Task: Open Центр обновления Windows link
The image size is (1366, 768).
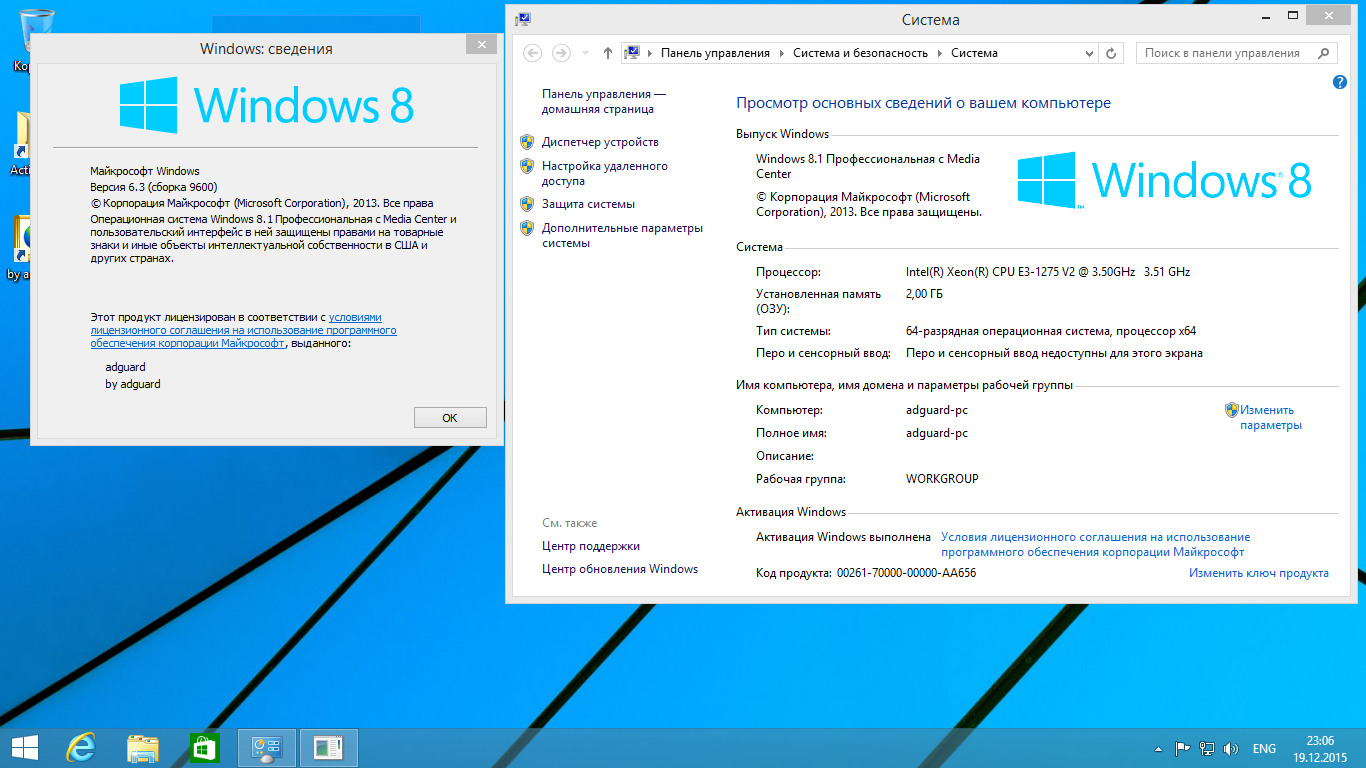Action: pyautogui.click(x=620, y=569)
